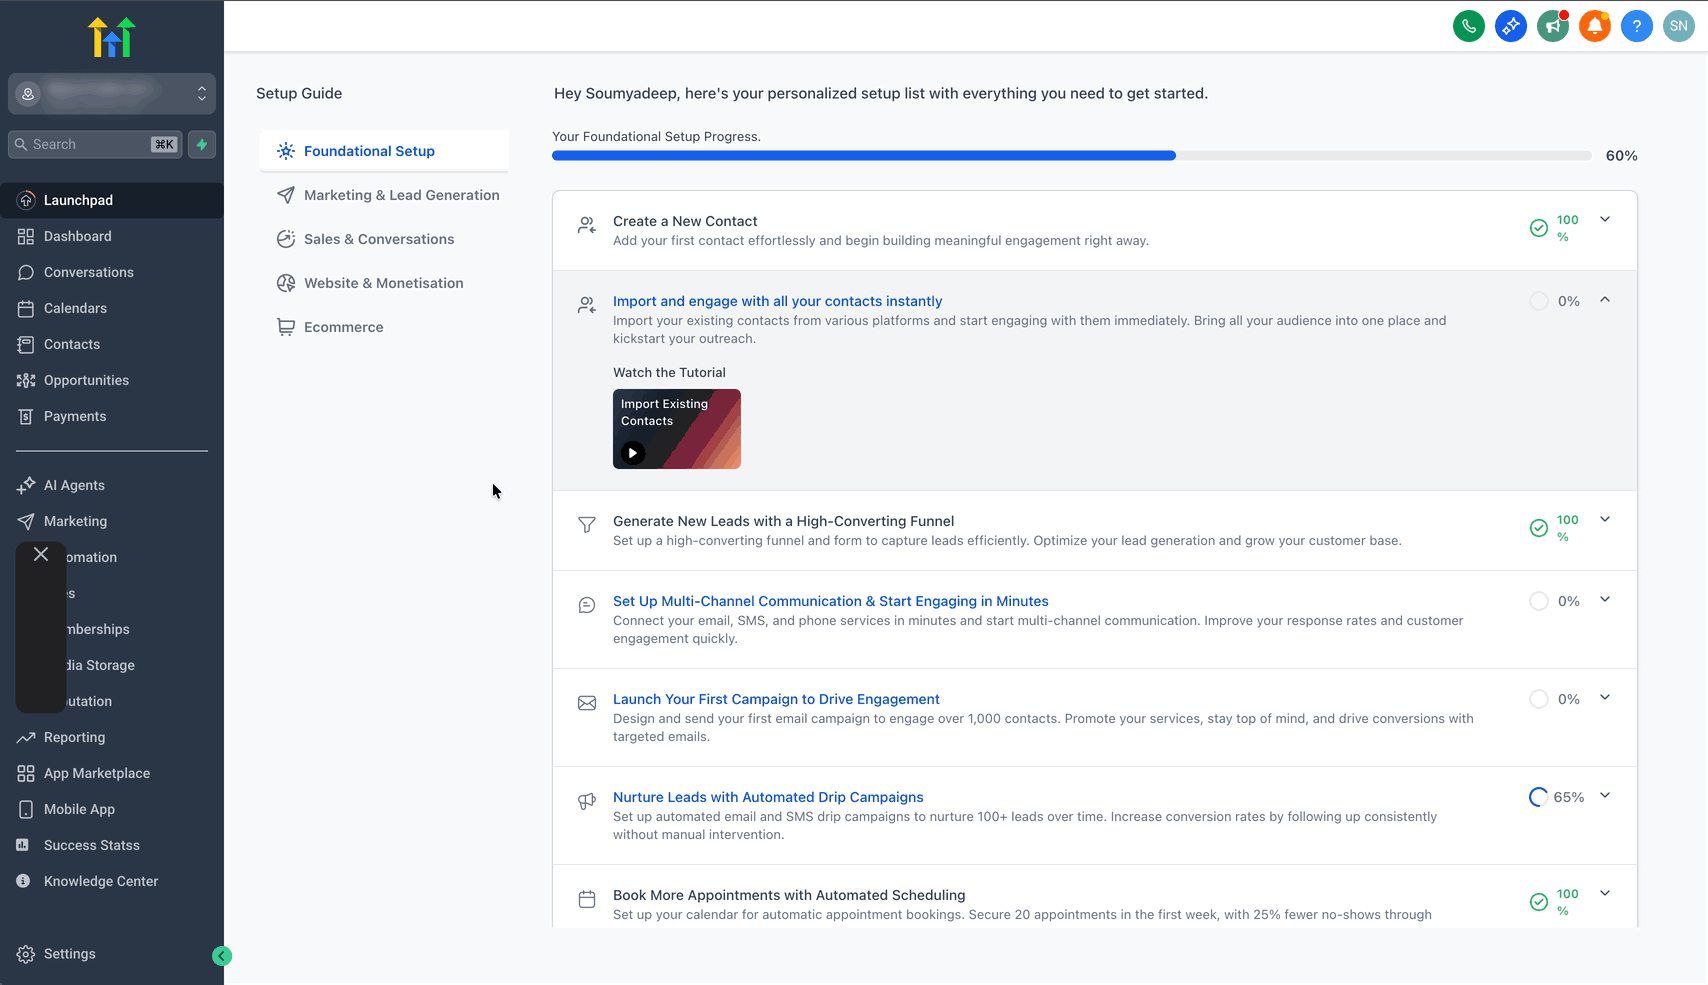The image size is (1708, 985).
Task: Click Set Up Multi-Channel Communication link
Action: click(830, 601)
